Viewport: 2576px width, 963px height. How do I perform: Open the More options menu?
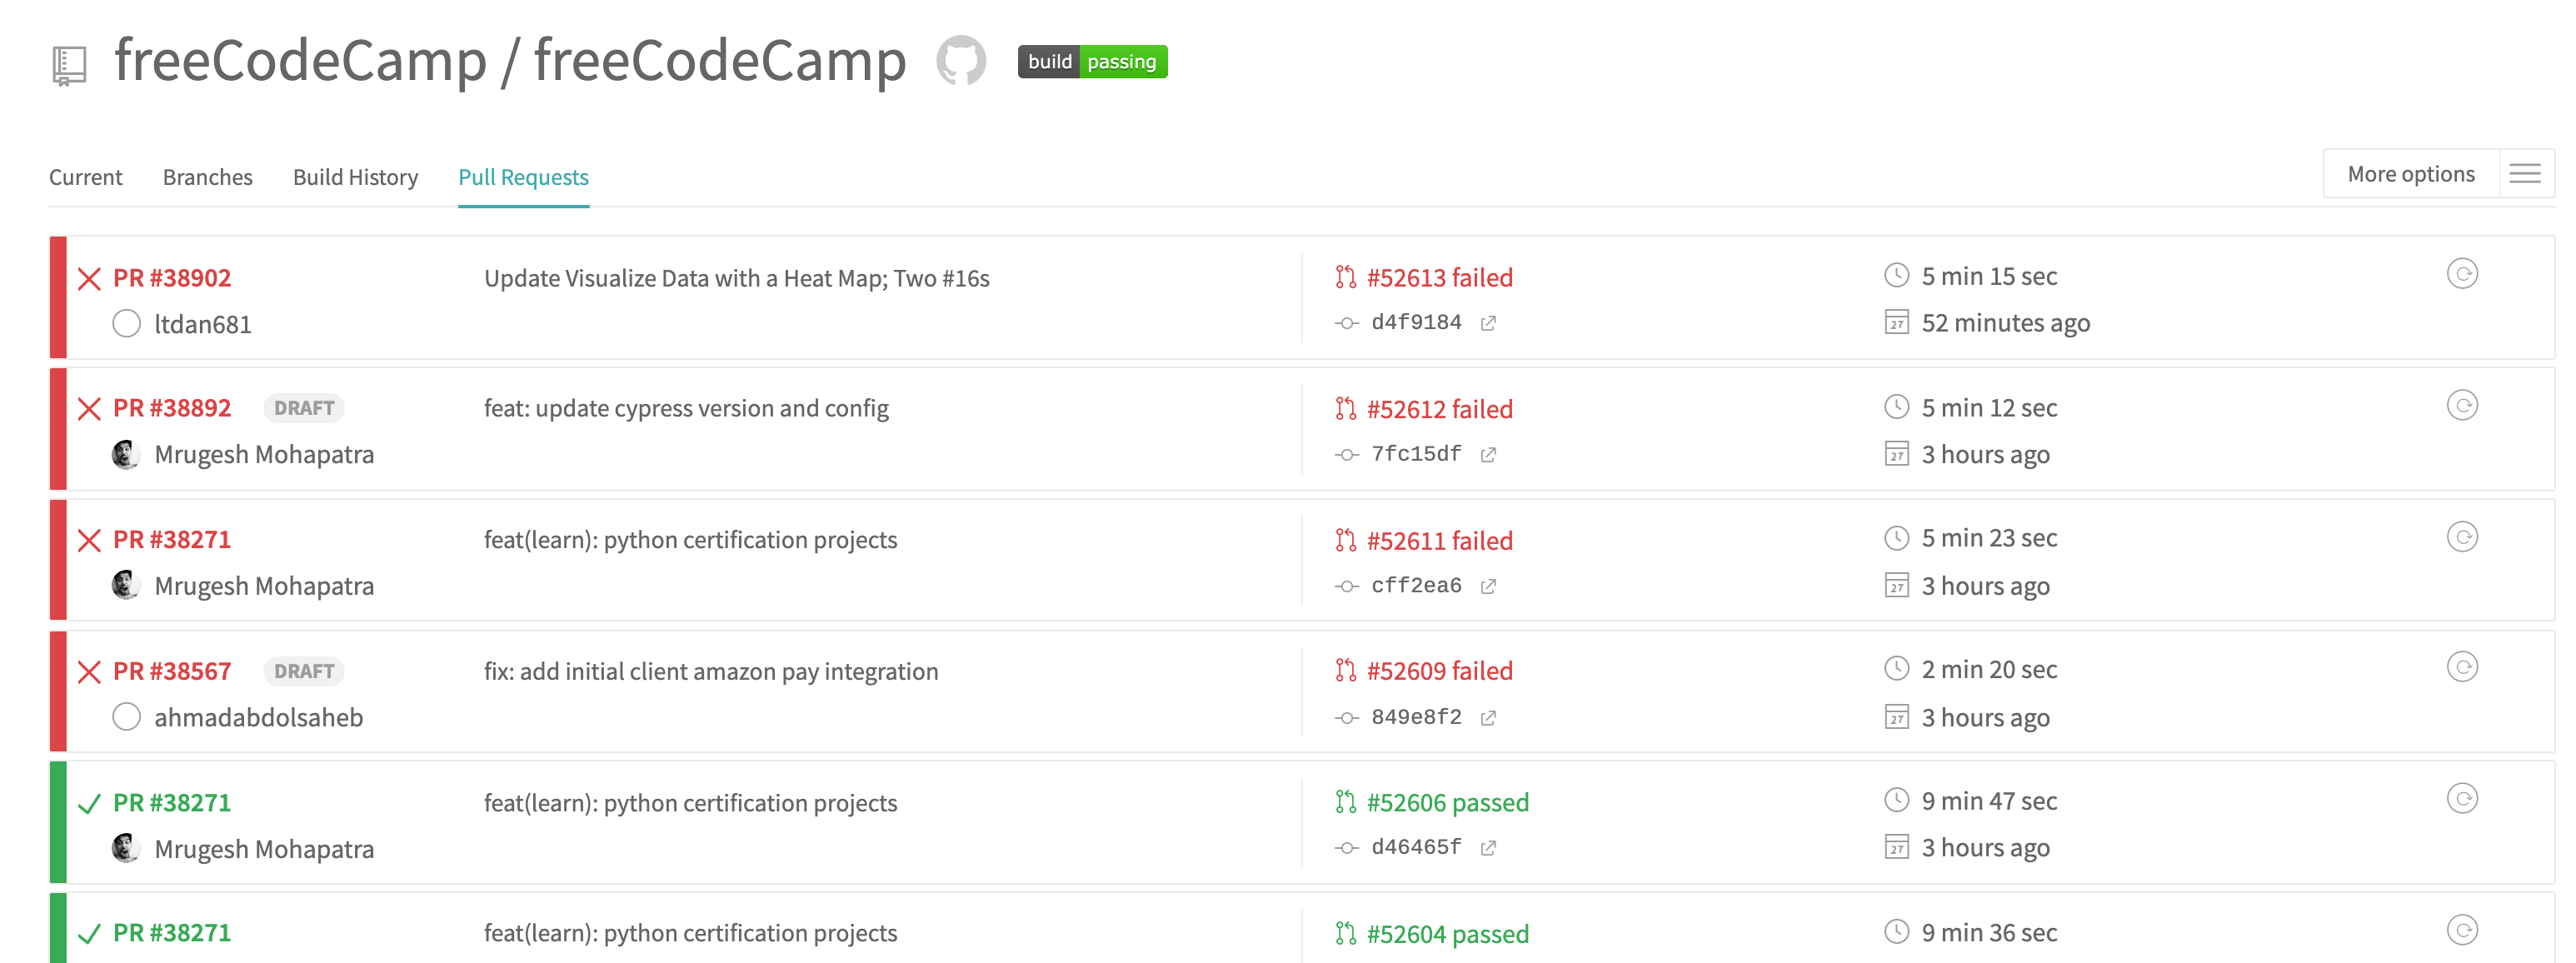tap(2410, 172)
